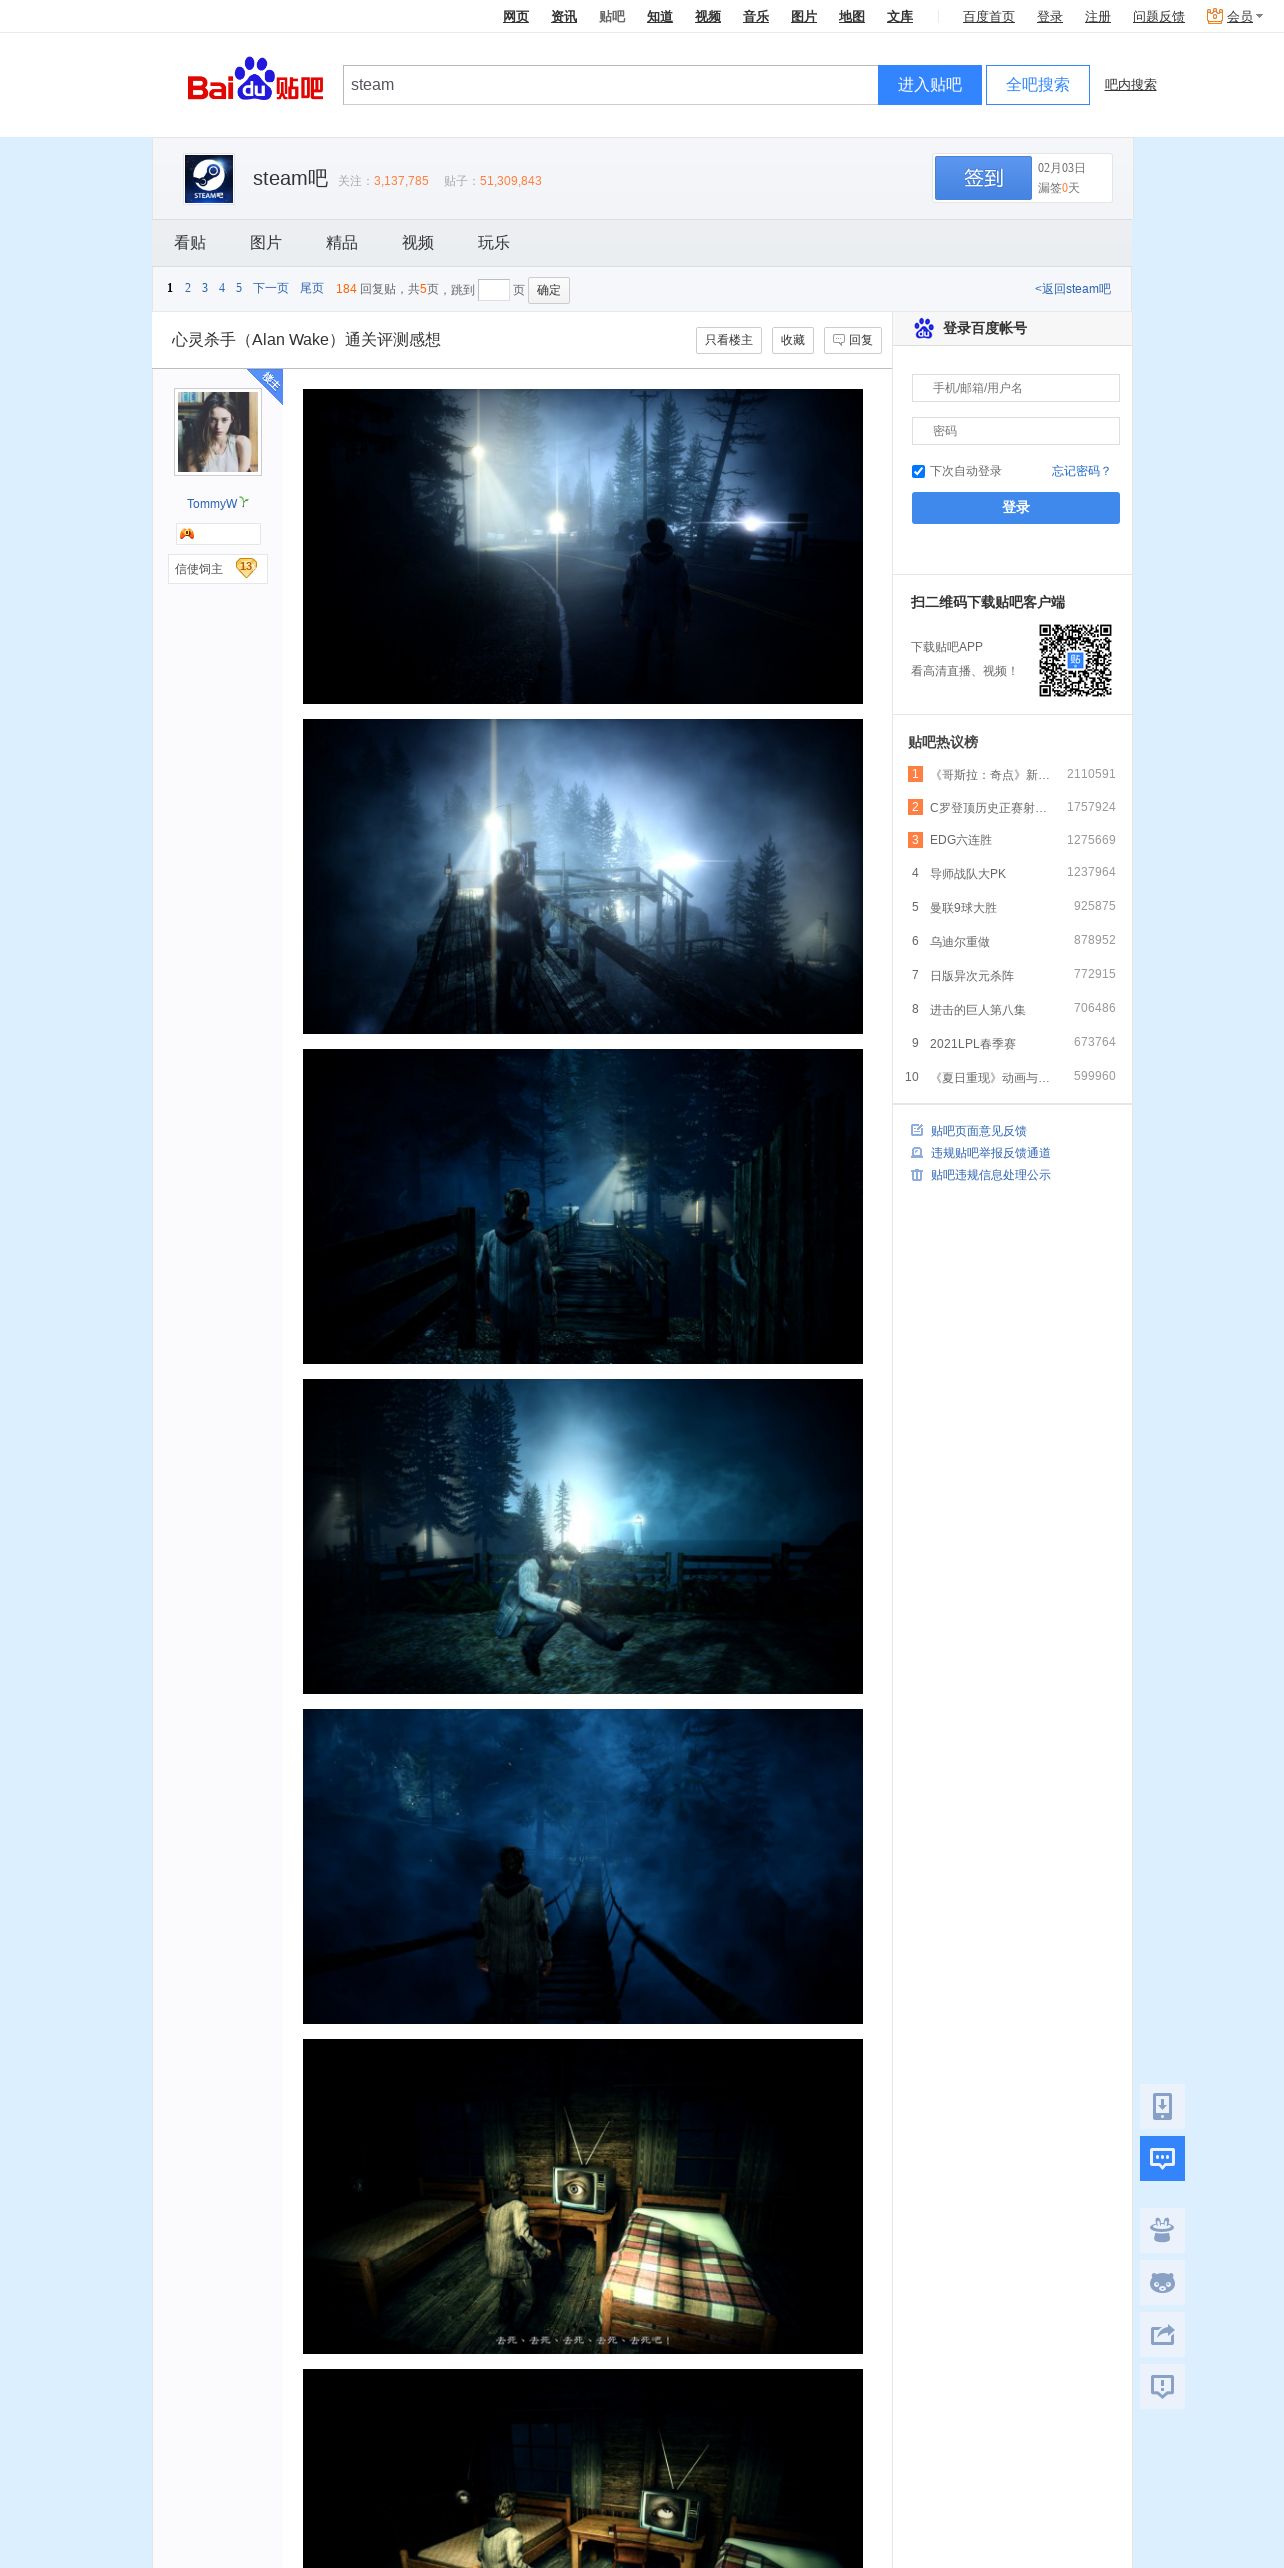Open the 视频 tab in forum nav
The width and height of the screenshot is (1284, 2568).
pos(418,243)
